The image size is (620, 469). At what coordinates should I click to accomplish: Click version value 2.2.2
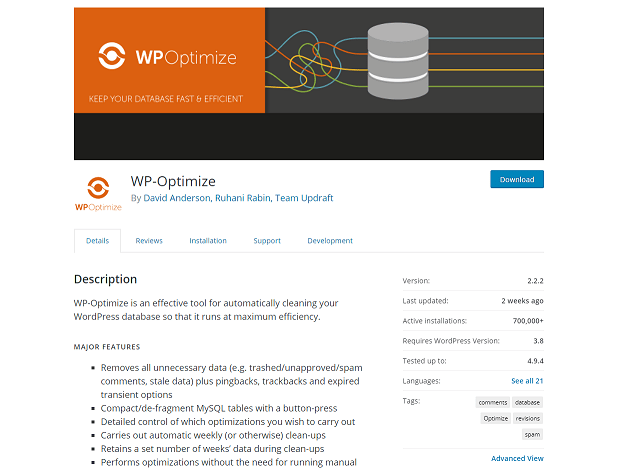535,281
